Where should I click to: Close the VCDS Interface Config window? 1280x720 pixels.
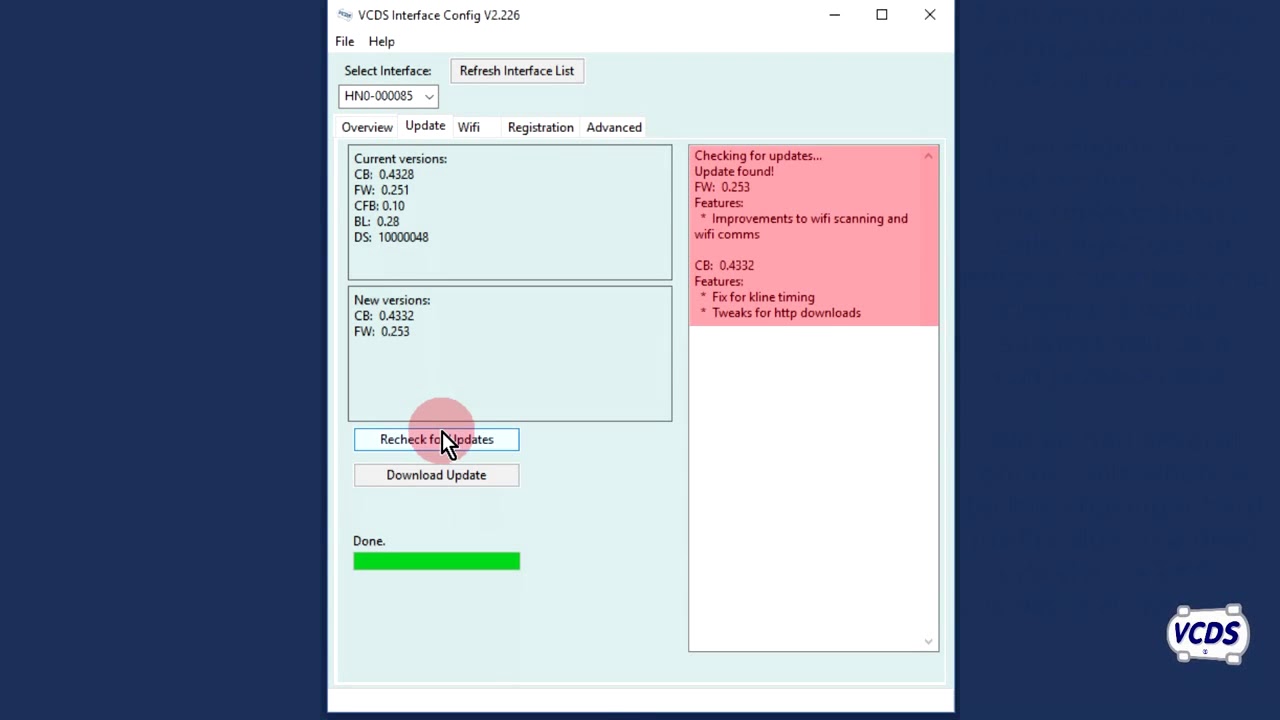coord(930,15)
